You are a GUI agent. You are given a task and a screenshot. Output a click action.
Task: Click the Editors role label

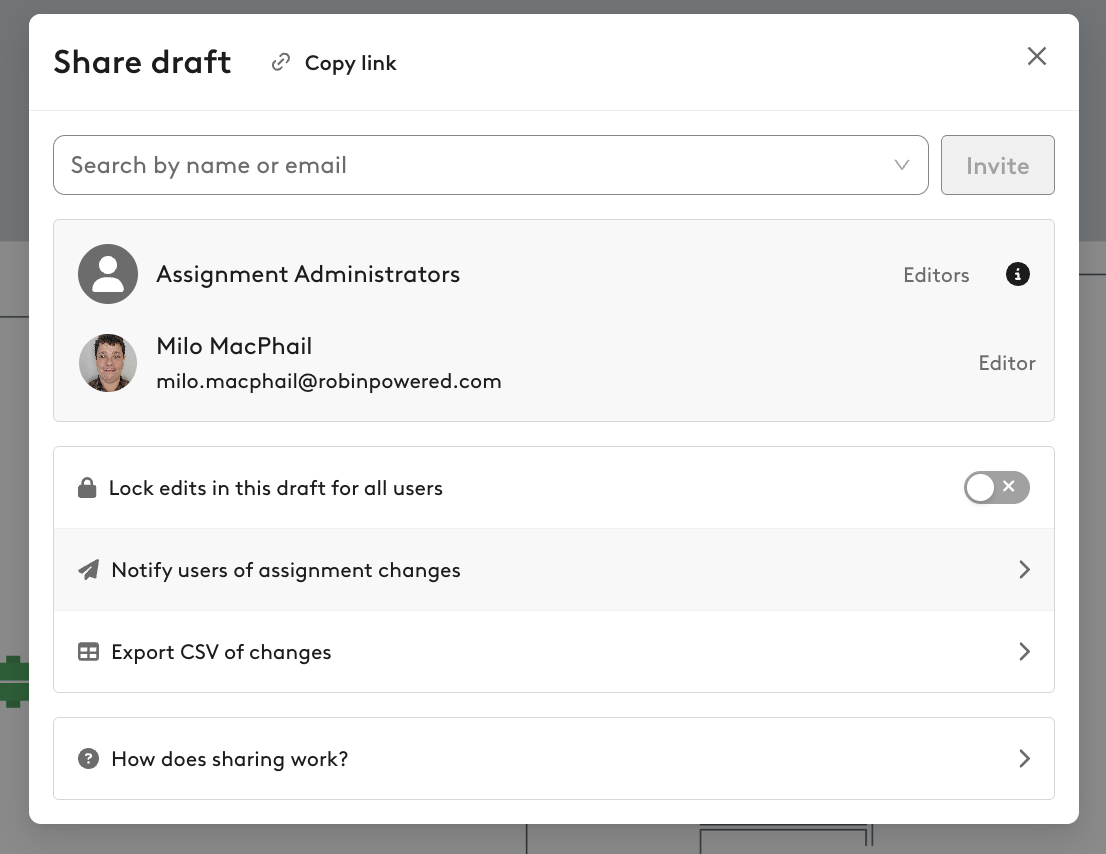[x=936, y=275]
